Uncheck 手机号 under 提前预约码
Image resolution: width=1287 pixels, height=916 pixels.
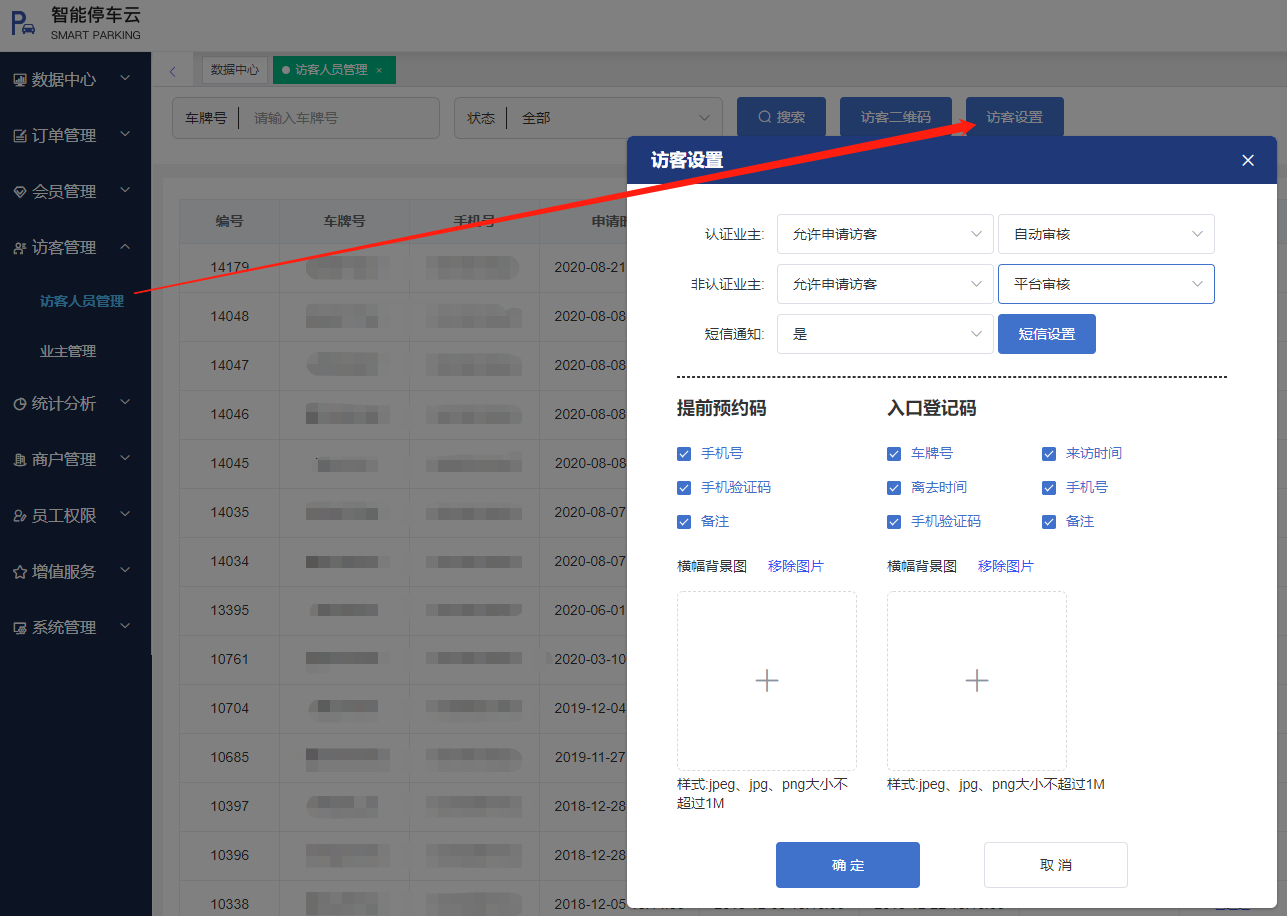[x=684, y=454]
